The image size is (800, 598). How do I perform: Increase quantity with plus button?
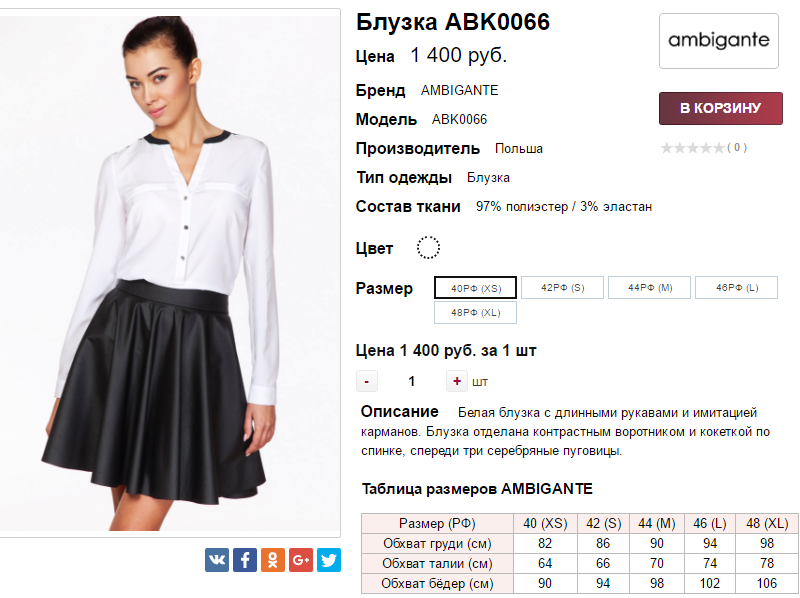click(457, 381)
